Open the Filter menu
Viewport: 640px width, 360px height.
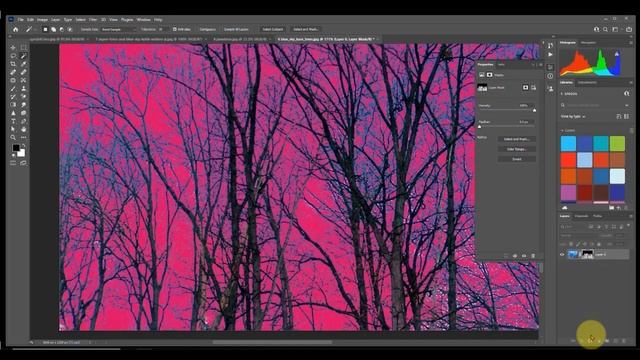coord(93,20)
